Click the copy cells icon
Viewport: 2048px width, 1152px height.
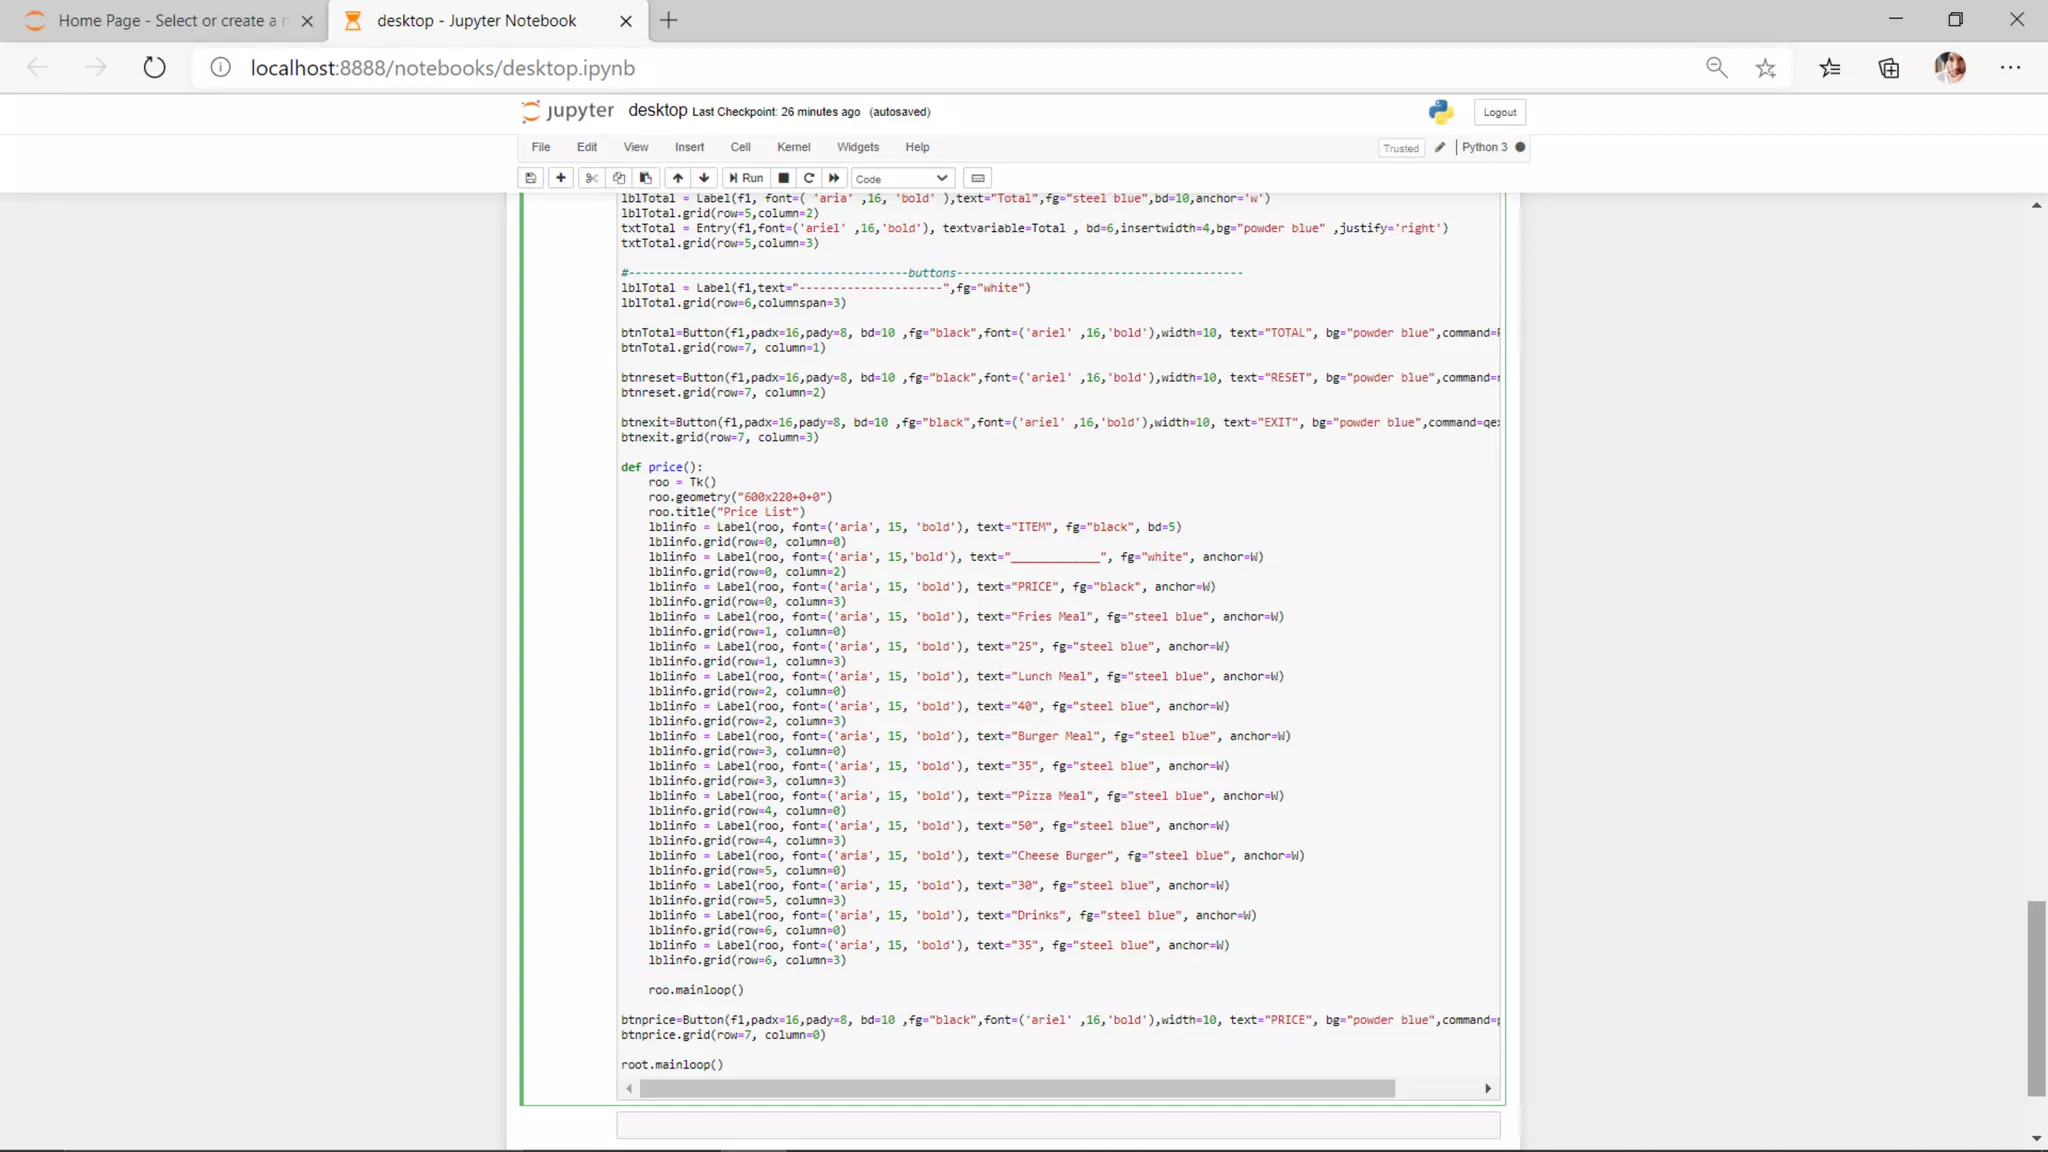coord(619,178)
